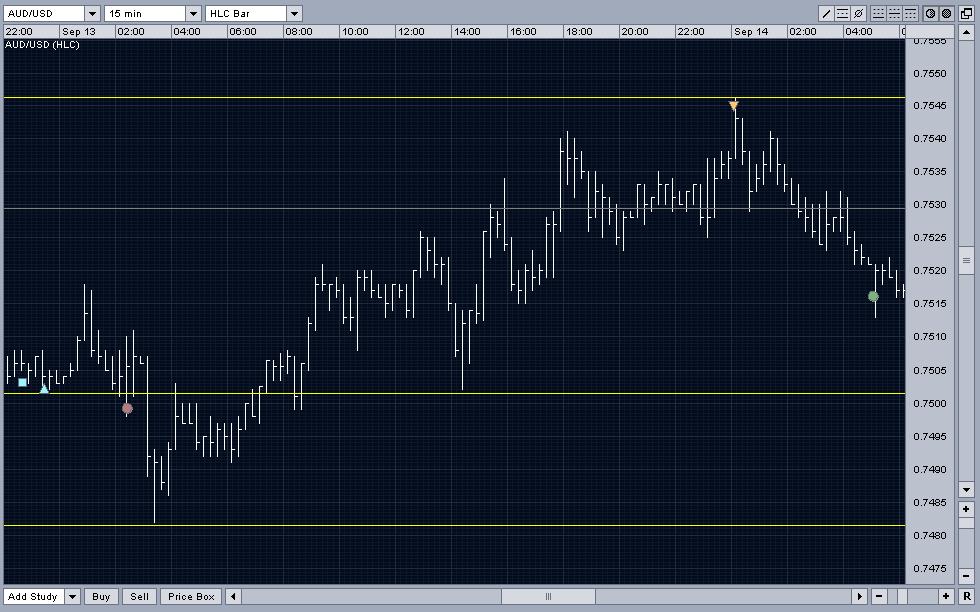Click the Price Box button

(191, 596)
